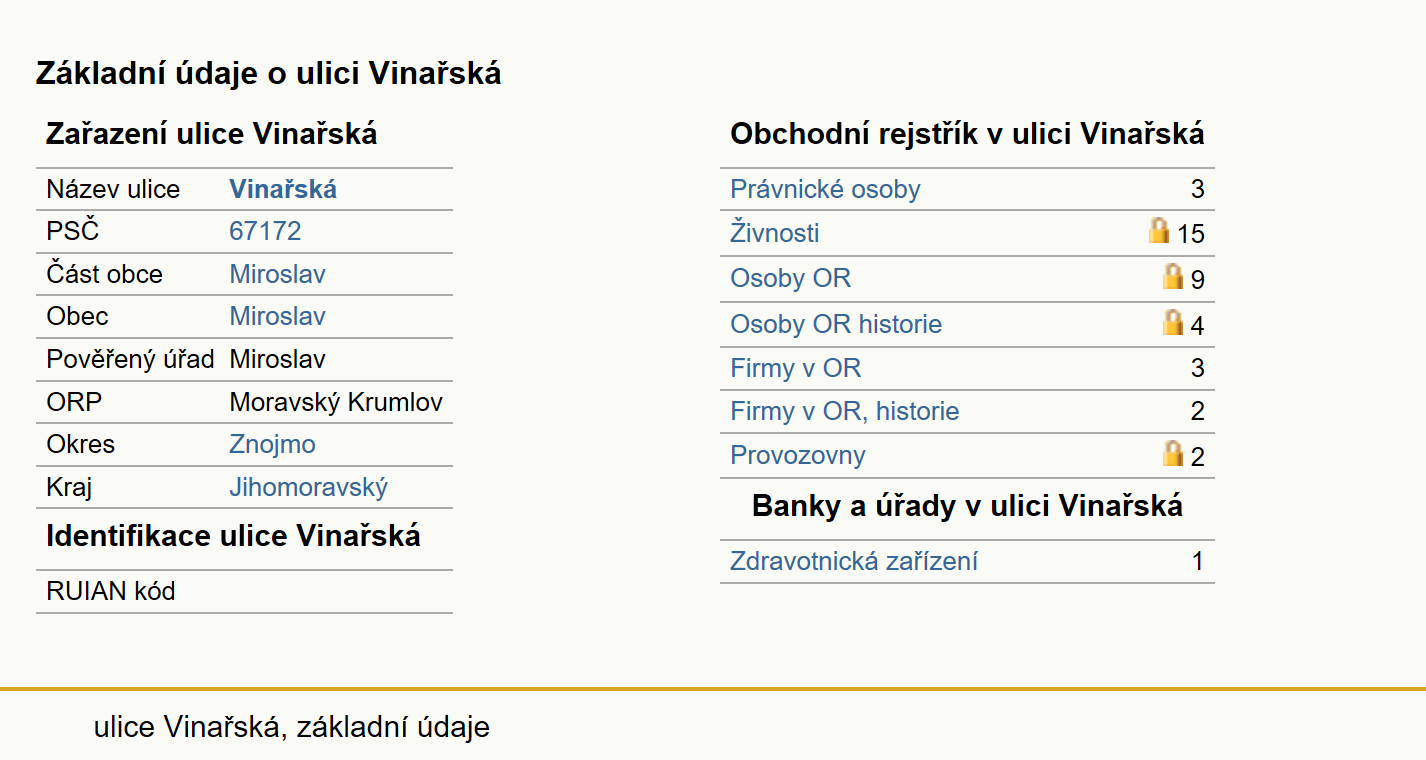Screen dimensions: 1426x760
Task: Open the Firmy v OR, historie link
Action: pyautogui.click(x=845, y=411)
